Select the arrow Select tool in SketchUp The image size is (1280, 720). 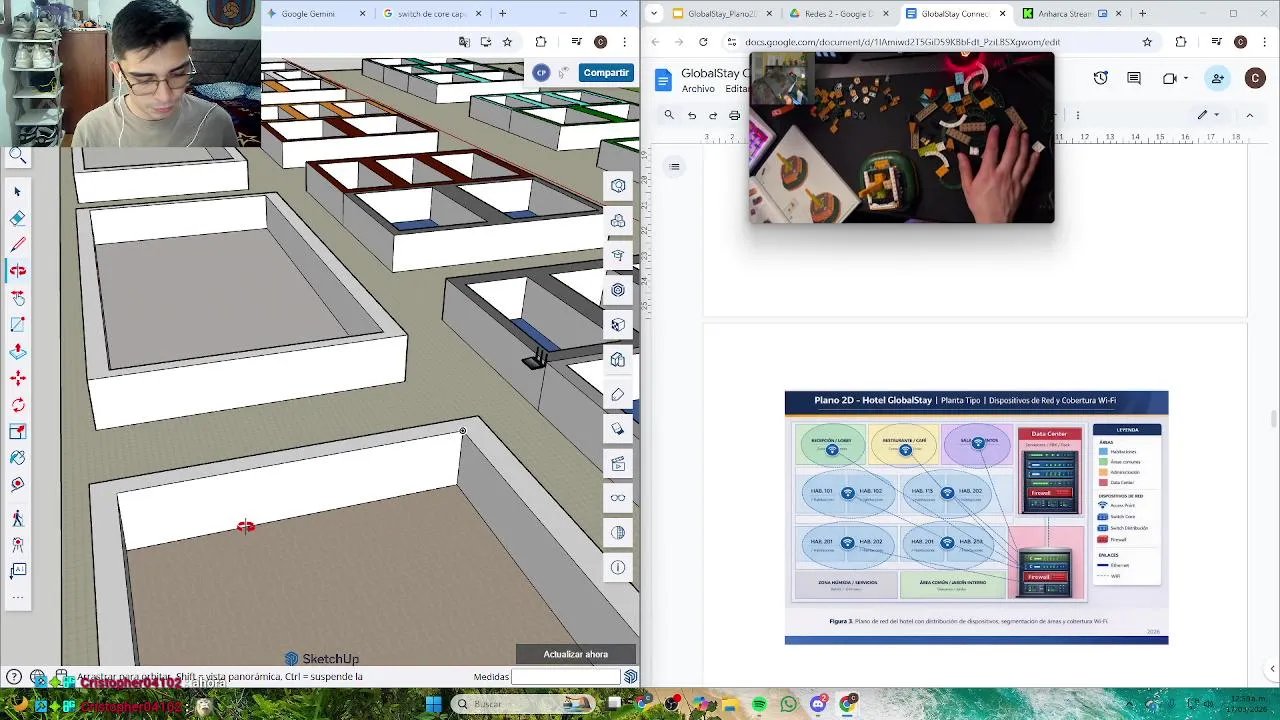coord(17,191)
